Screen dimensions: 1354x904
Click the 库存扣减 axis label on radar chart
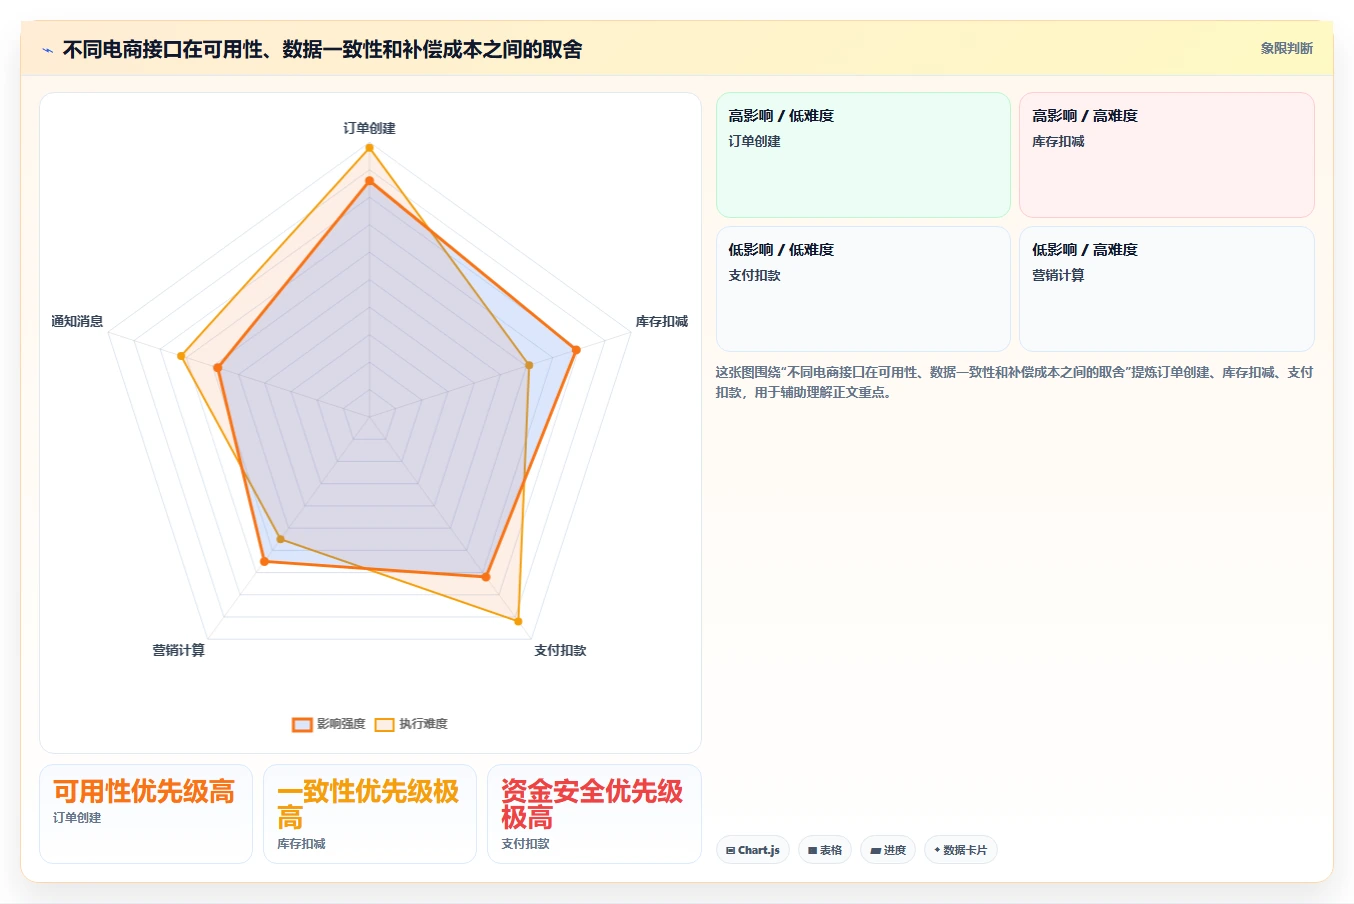[661, 321]
